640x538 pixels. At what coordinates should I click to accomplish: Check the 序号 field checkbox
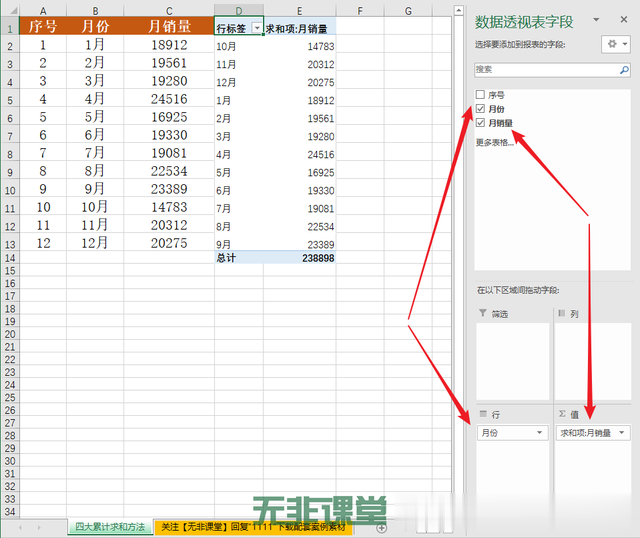point(480,95)
